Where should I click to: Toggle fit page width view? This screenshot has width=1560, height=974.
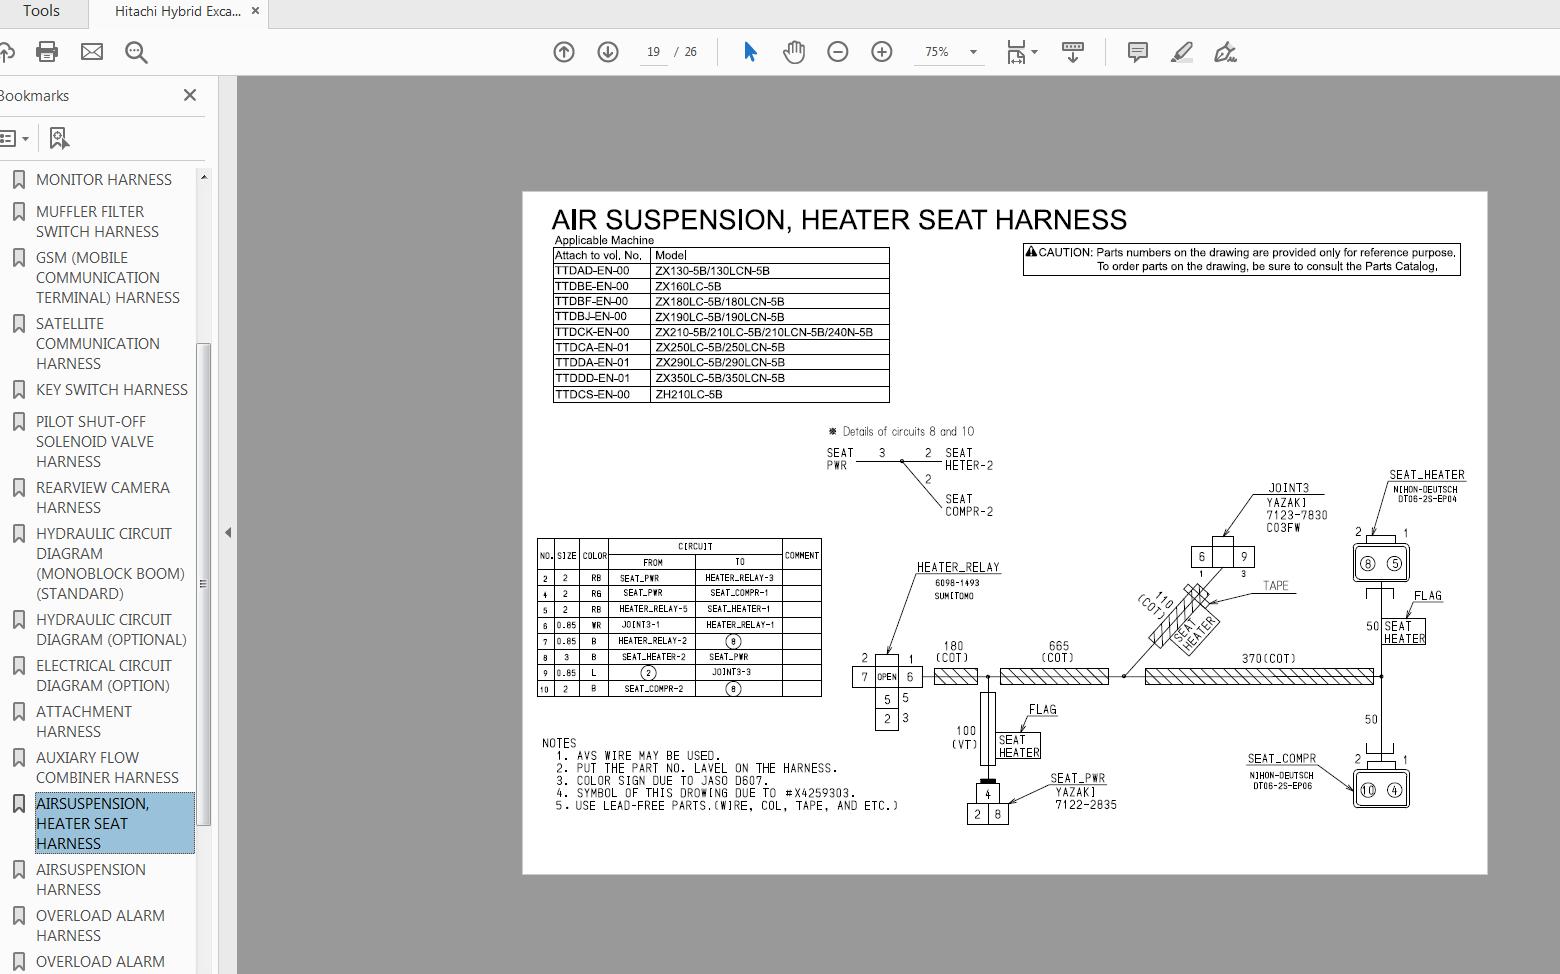coord(1016,51)
